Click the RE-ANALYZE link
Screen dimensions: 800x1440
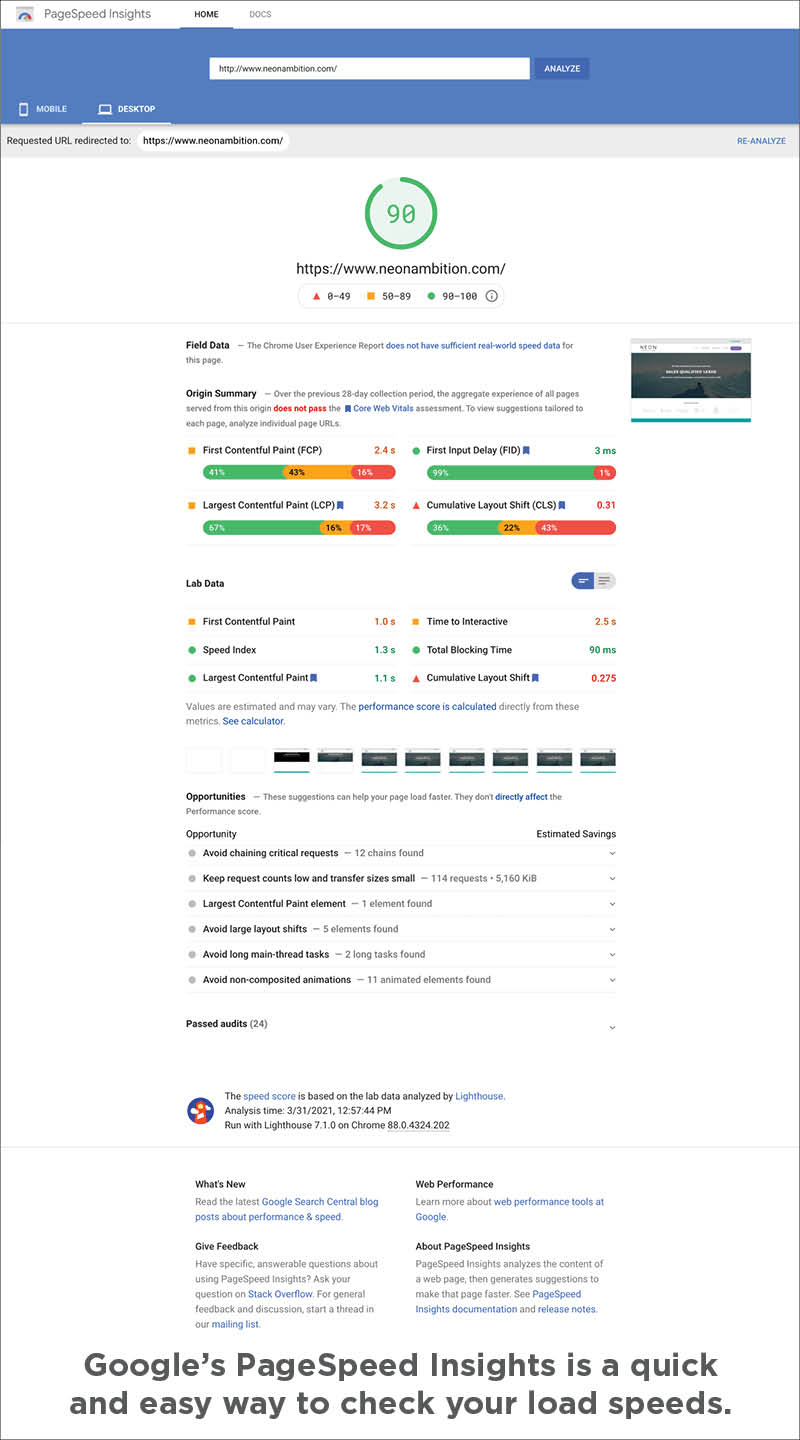(x=761, y=140)
